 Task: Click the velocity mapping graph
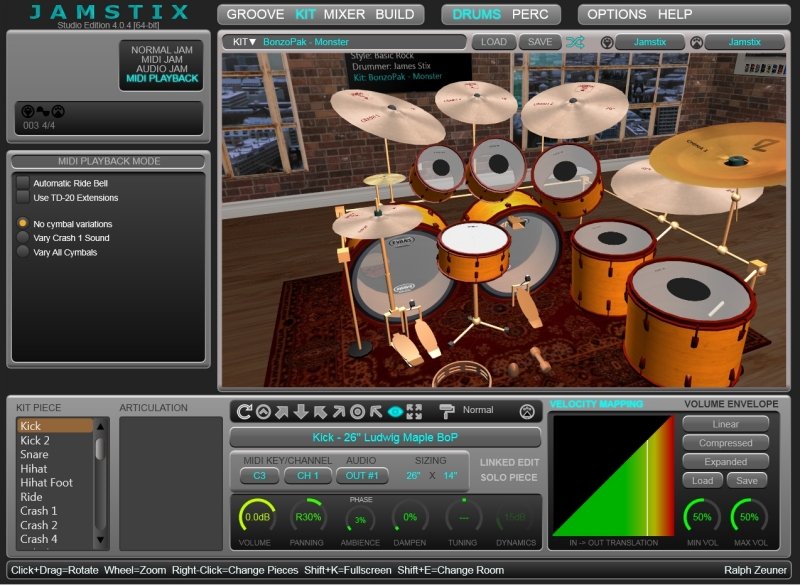614,475
